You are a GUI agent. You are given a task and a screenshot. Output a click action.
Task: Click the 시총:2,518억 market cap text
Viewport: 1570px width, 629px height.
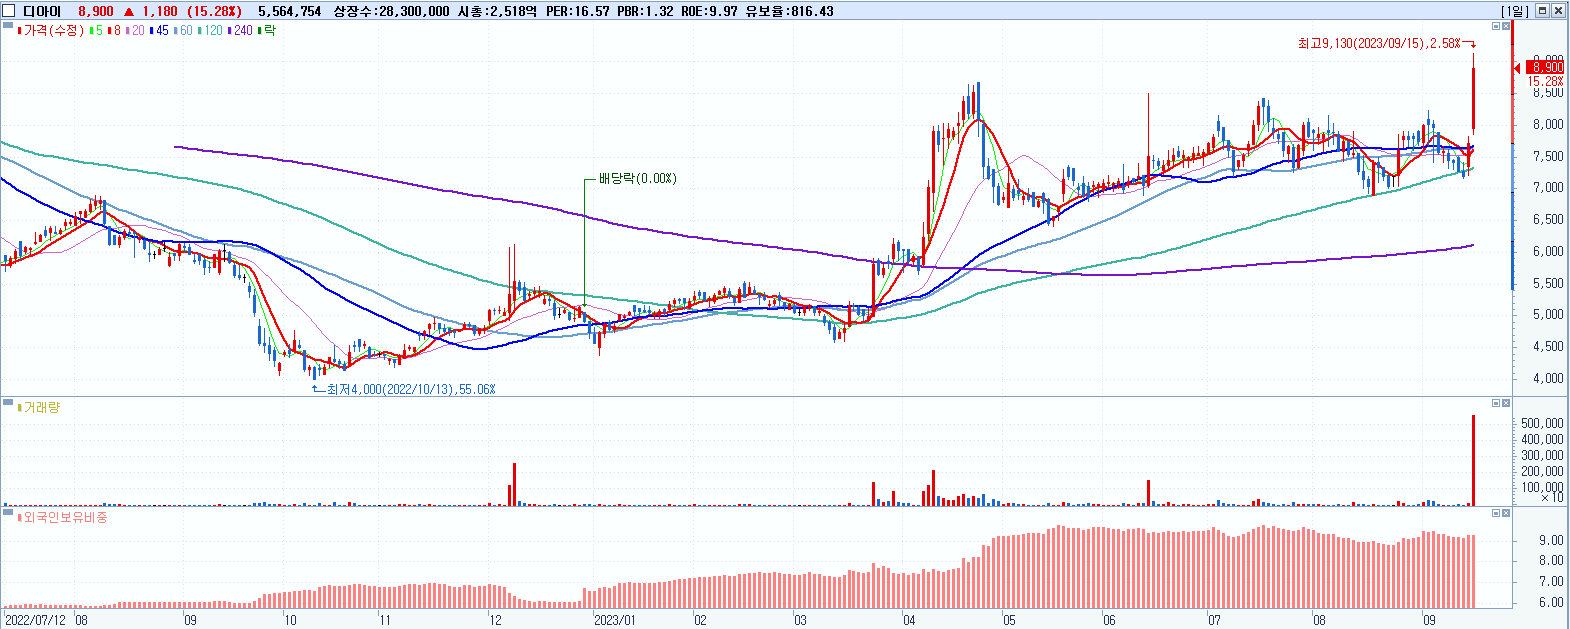pyautogui.click(x=498, y=11)
